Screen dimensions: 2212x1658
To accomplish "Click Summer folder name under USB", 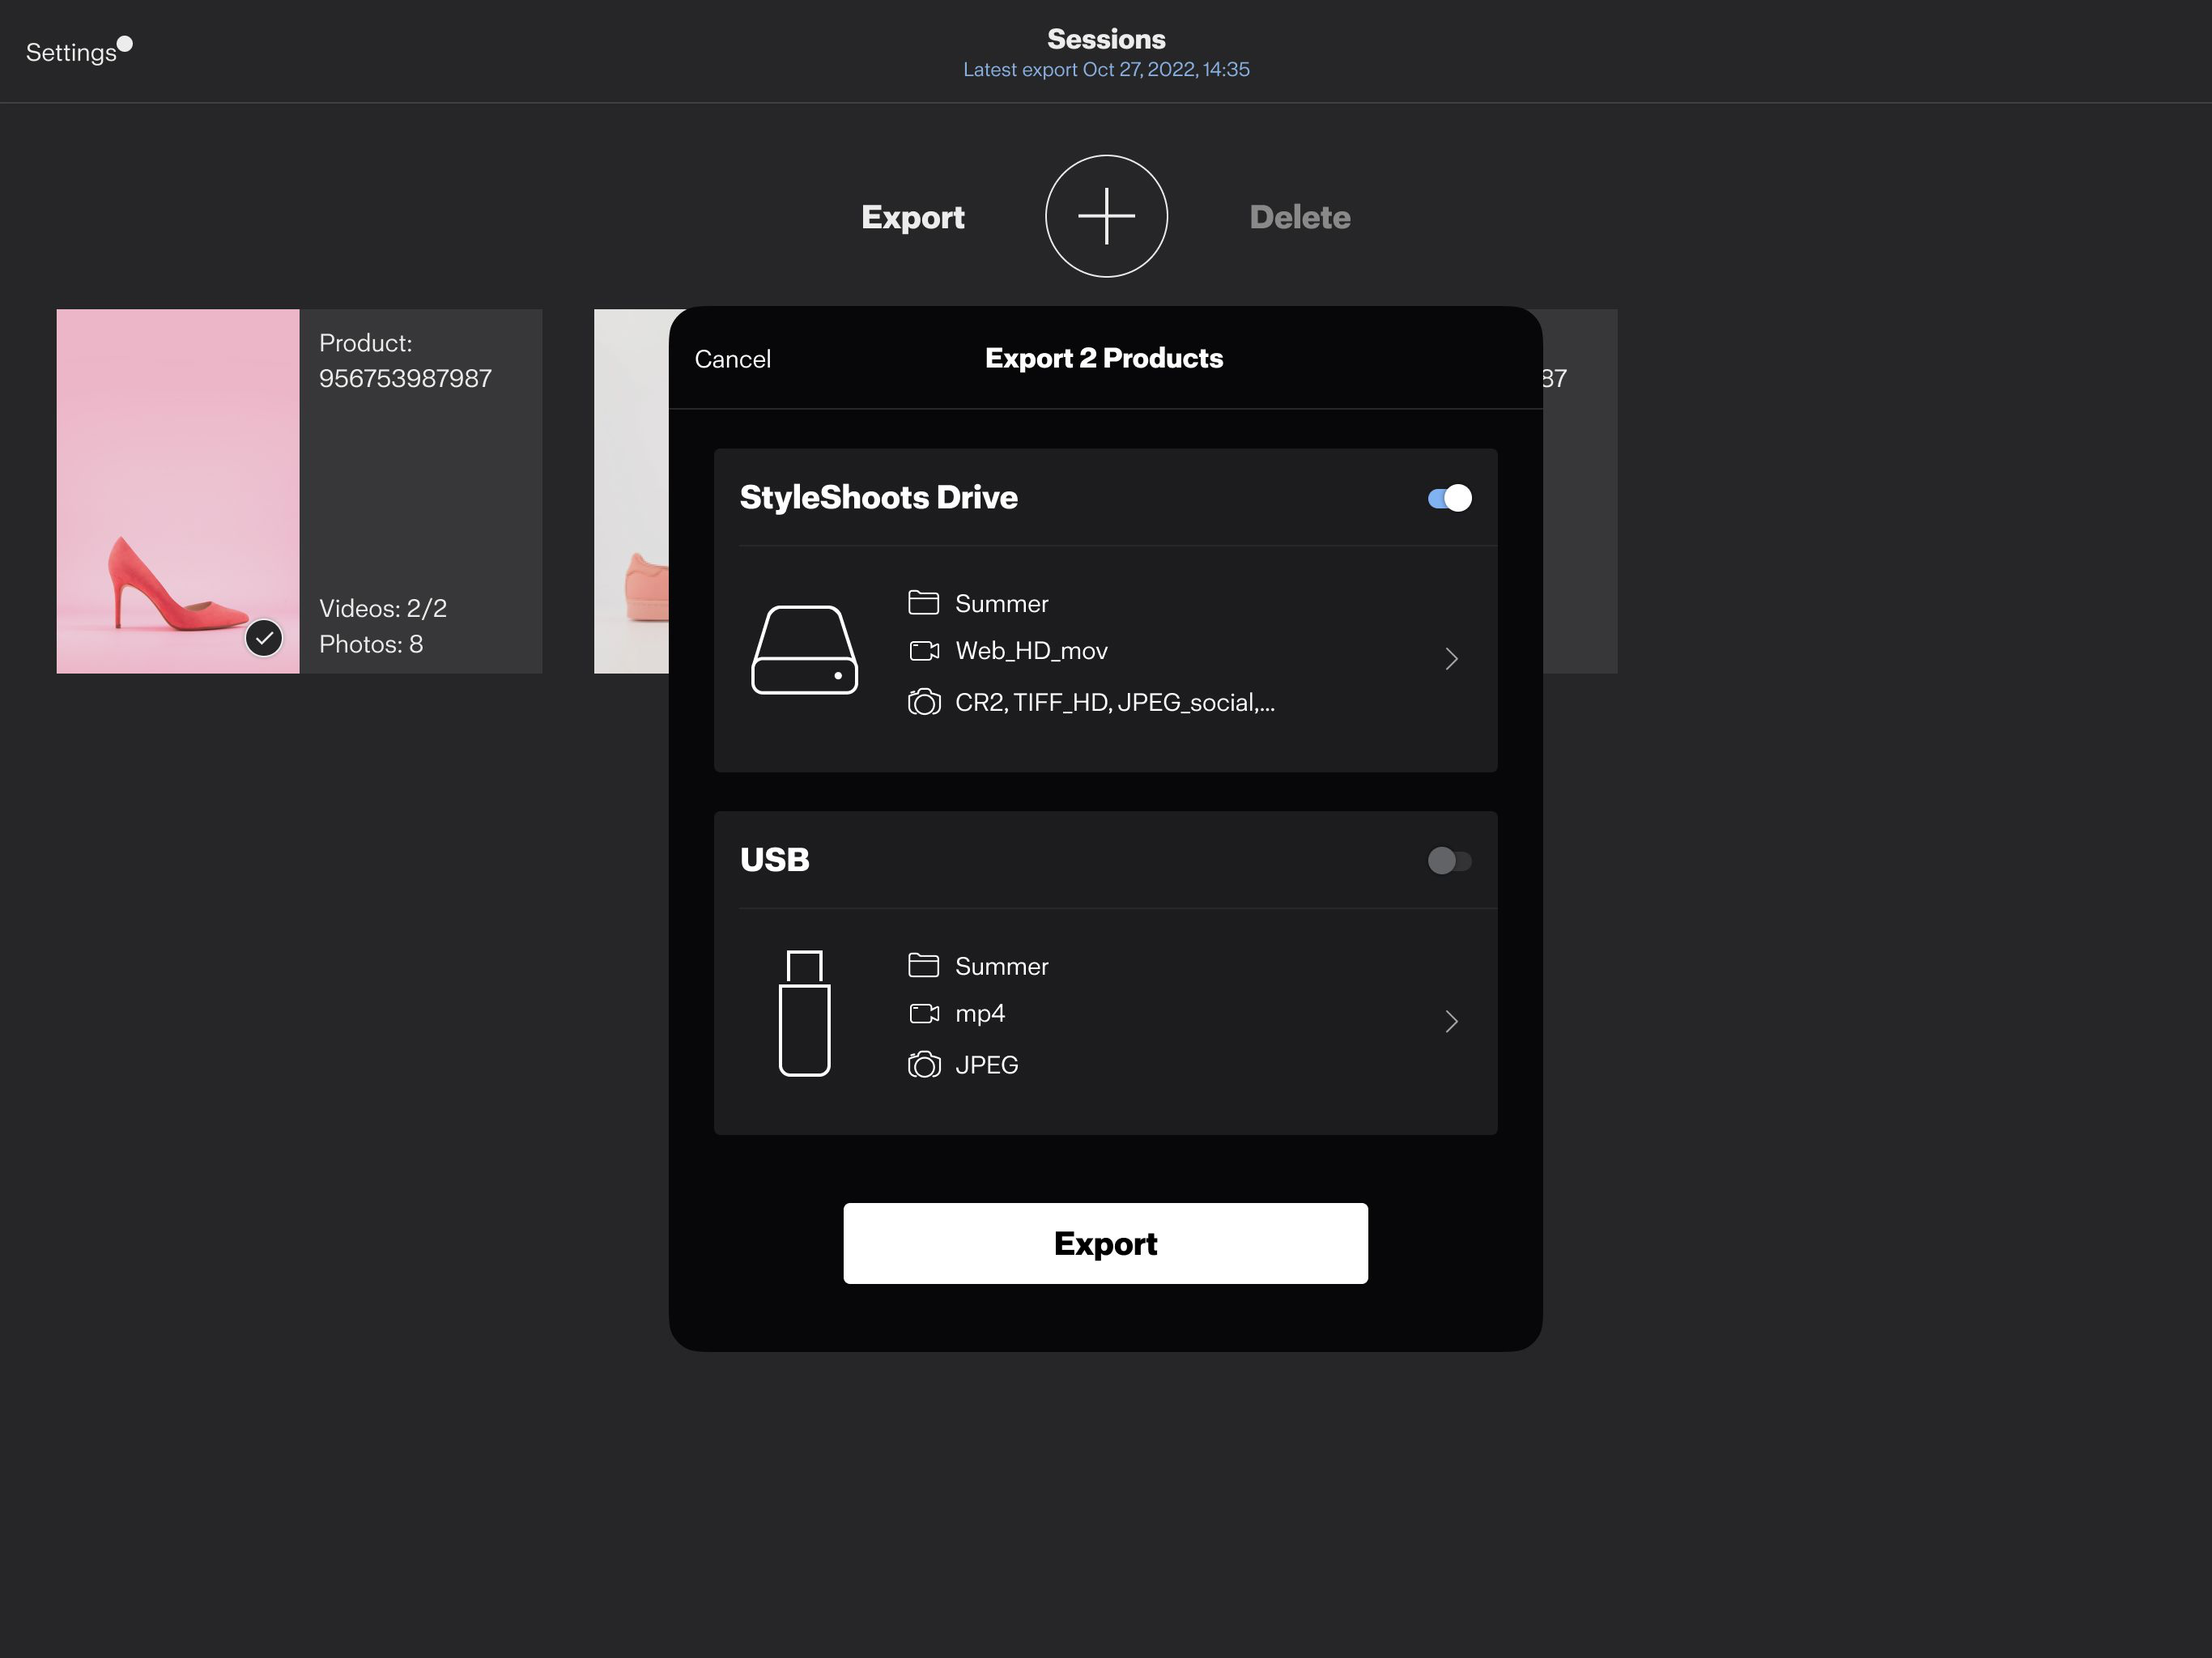I will point(1002,967).
